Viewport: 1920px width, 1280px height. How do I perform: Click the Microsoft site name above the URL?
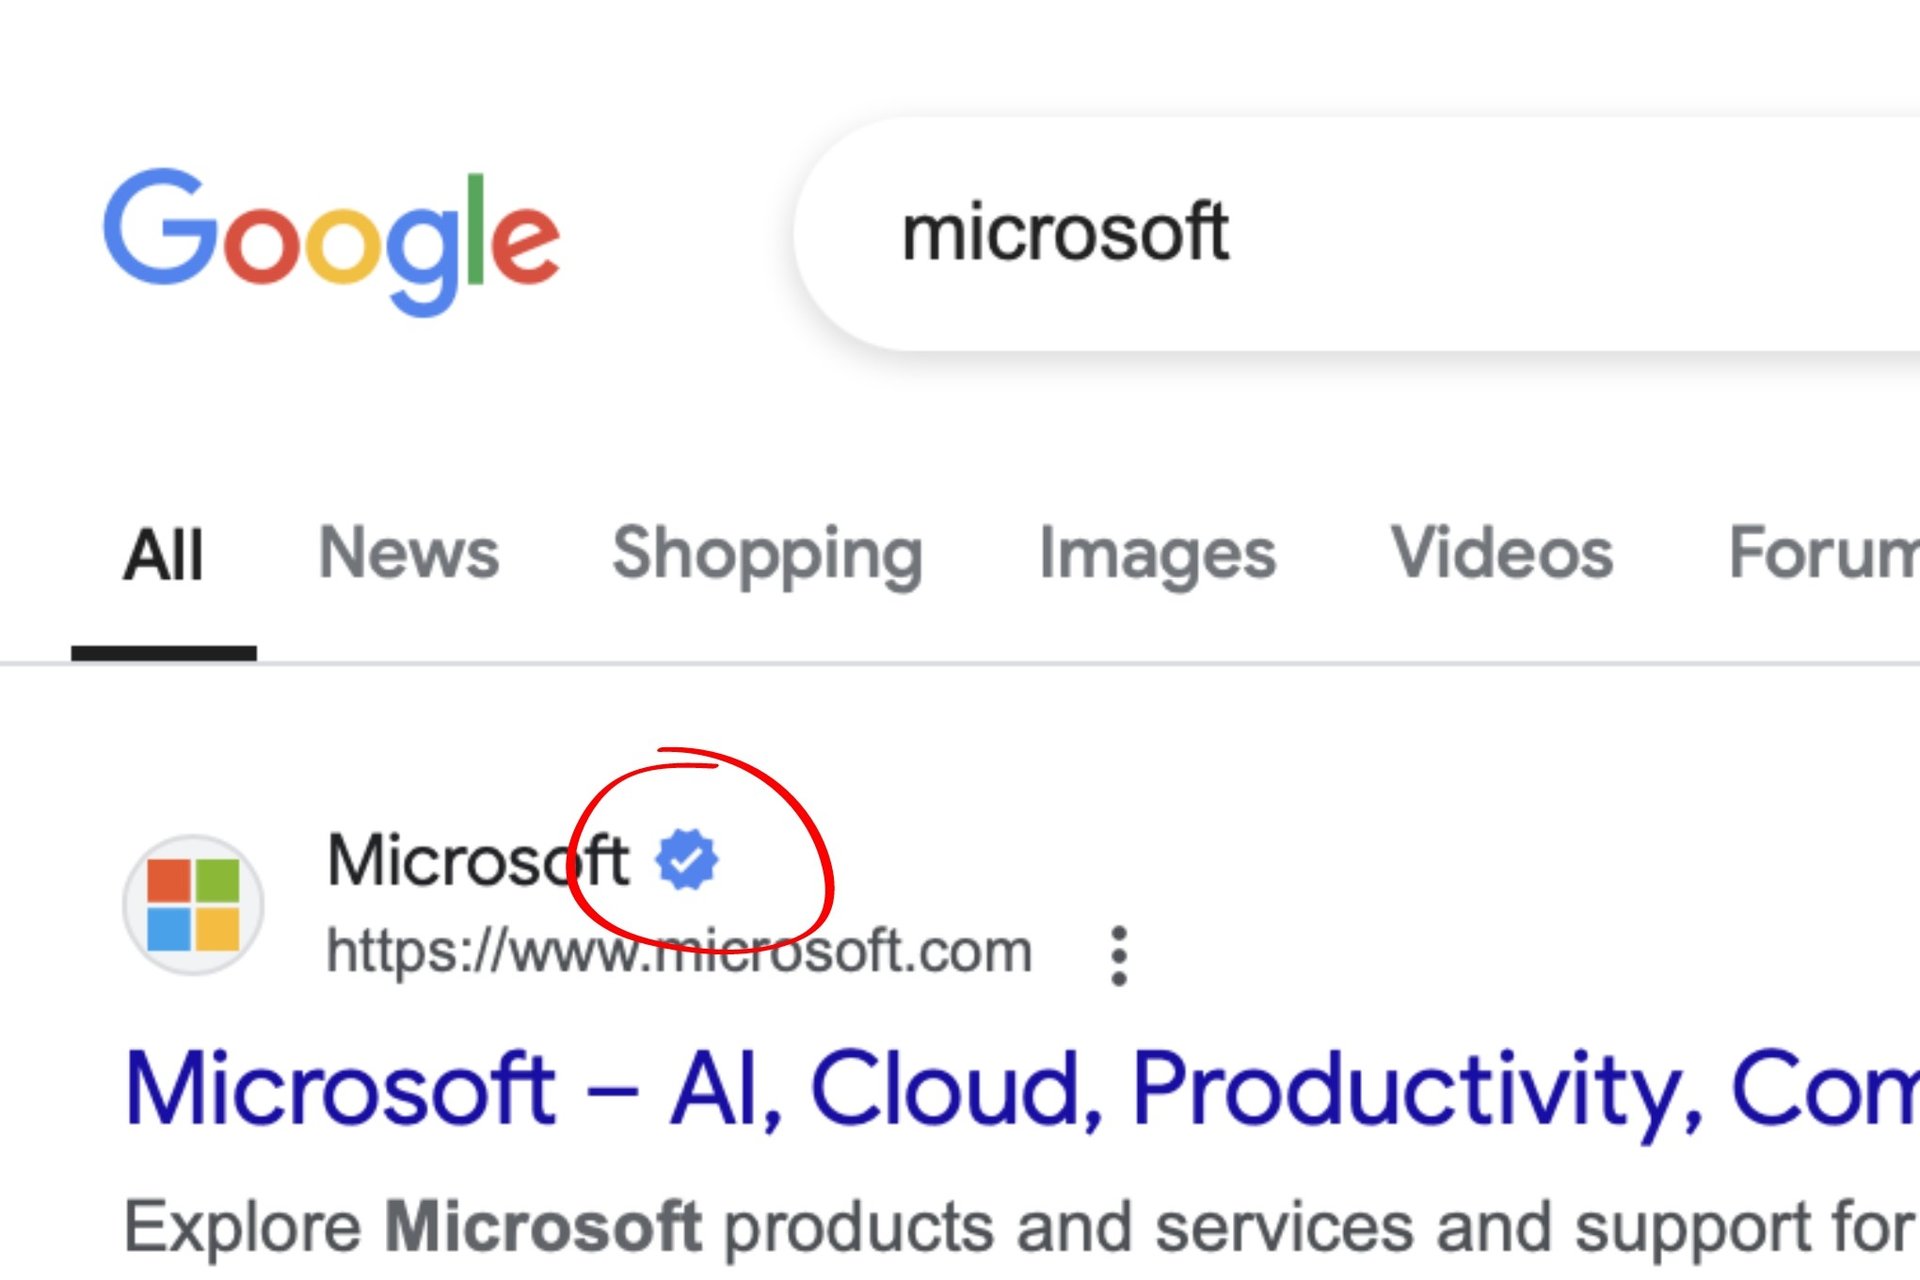478,860
